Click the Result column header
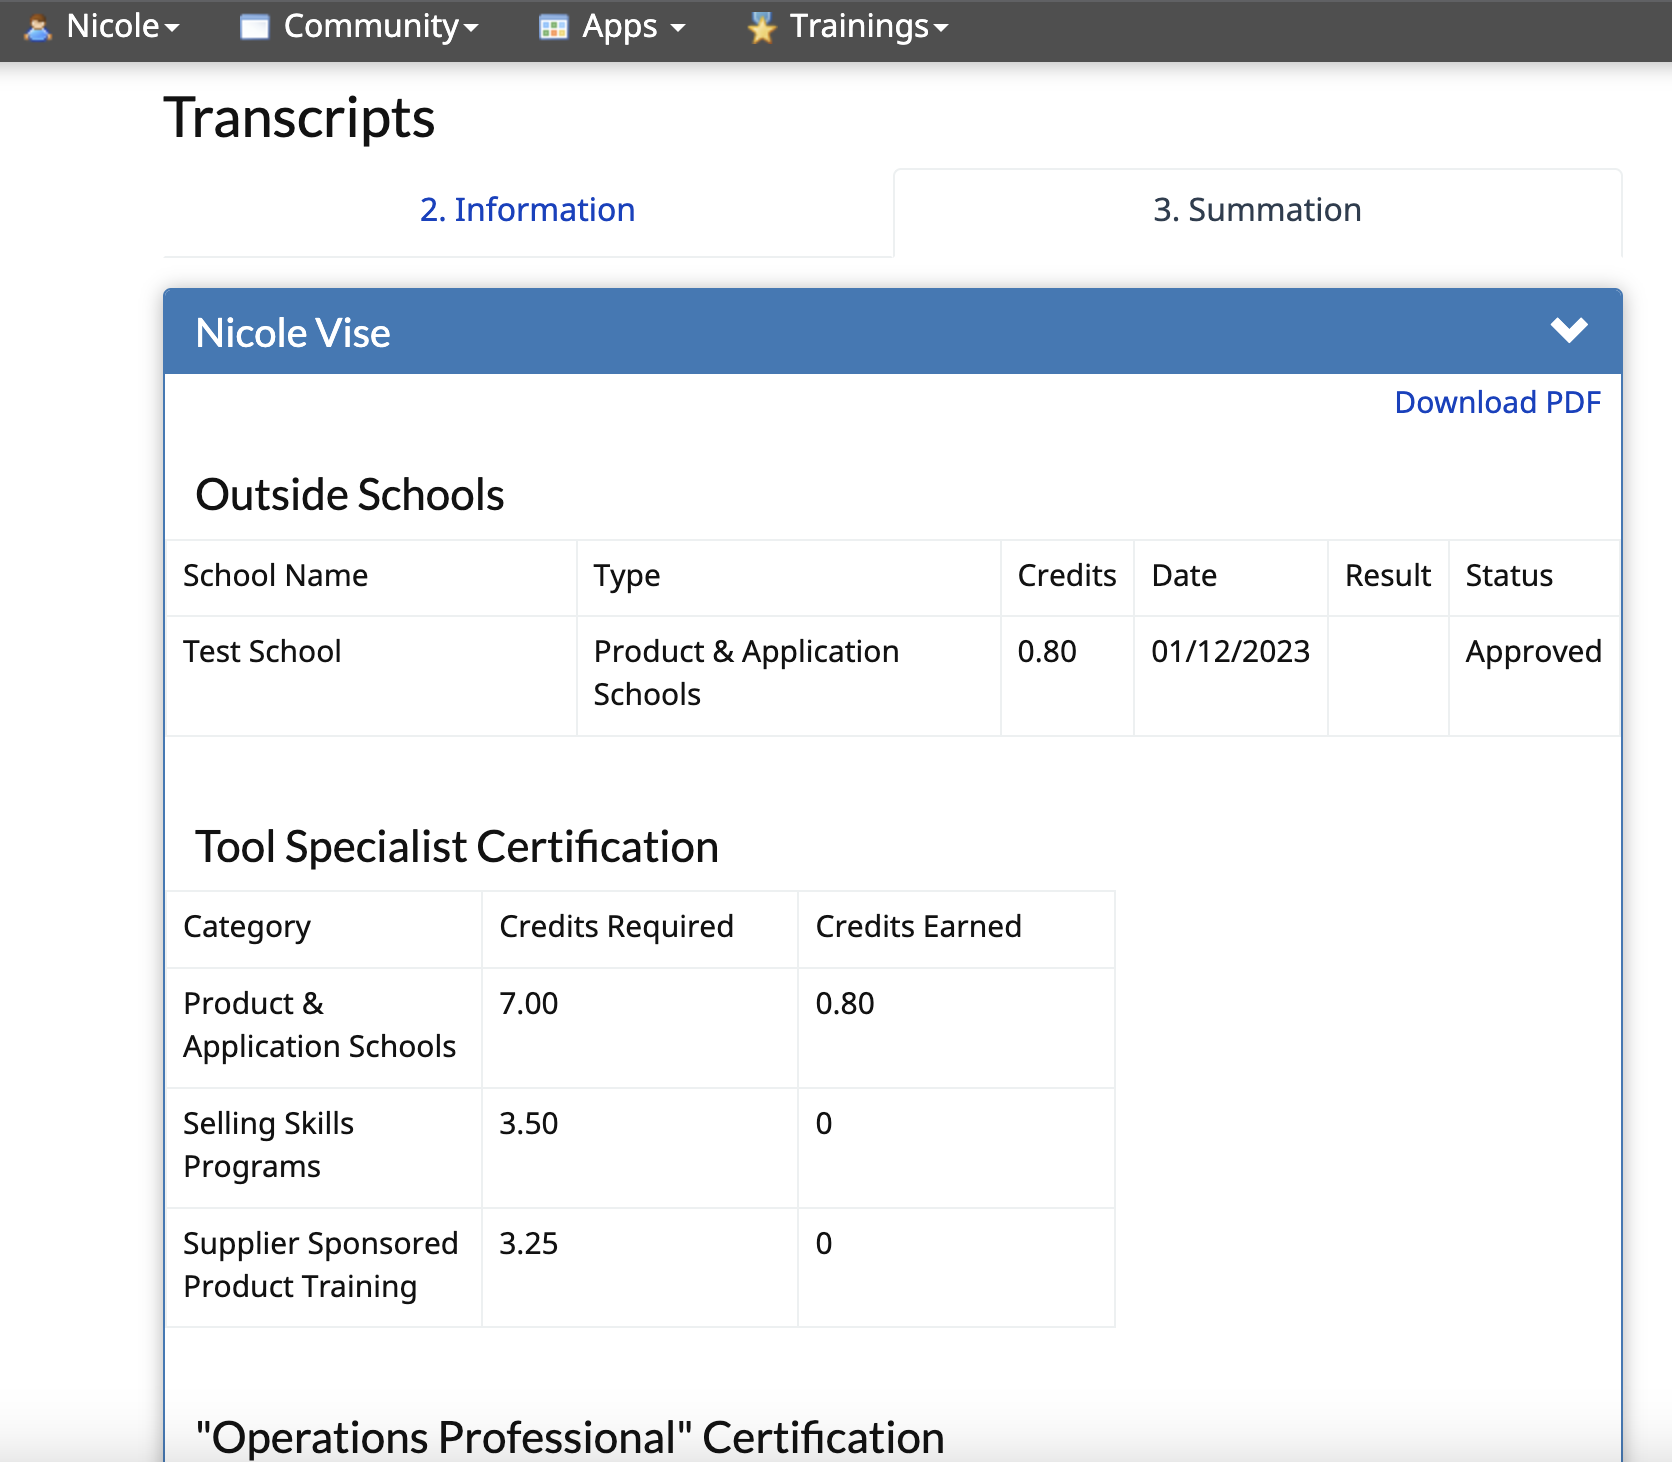The width and height of the screenshot is (1672, 1462). click(x=1387, y=576)
